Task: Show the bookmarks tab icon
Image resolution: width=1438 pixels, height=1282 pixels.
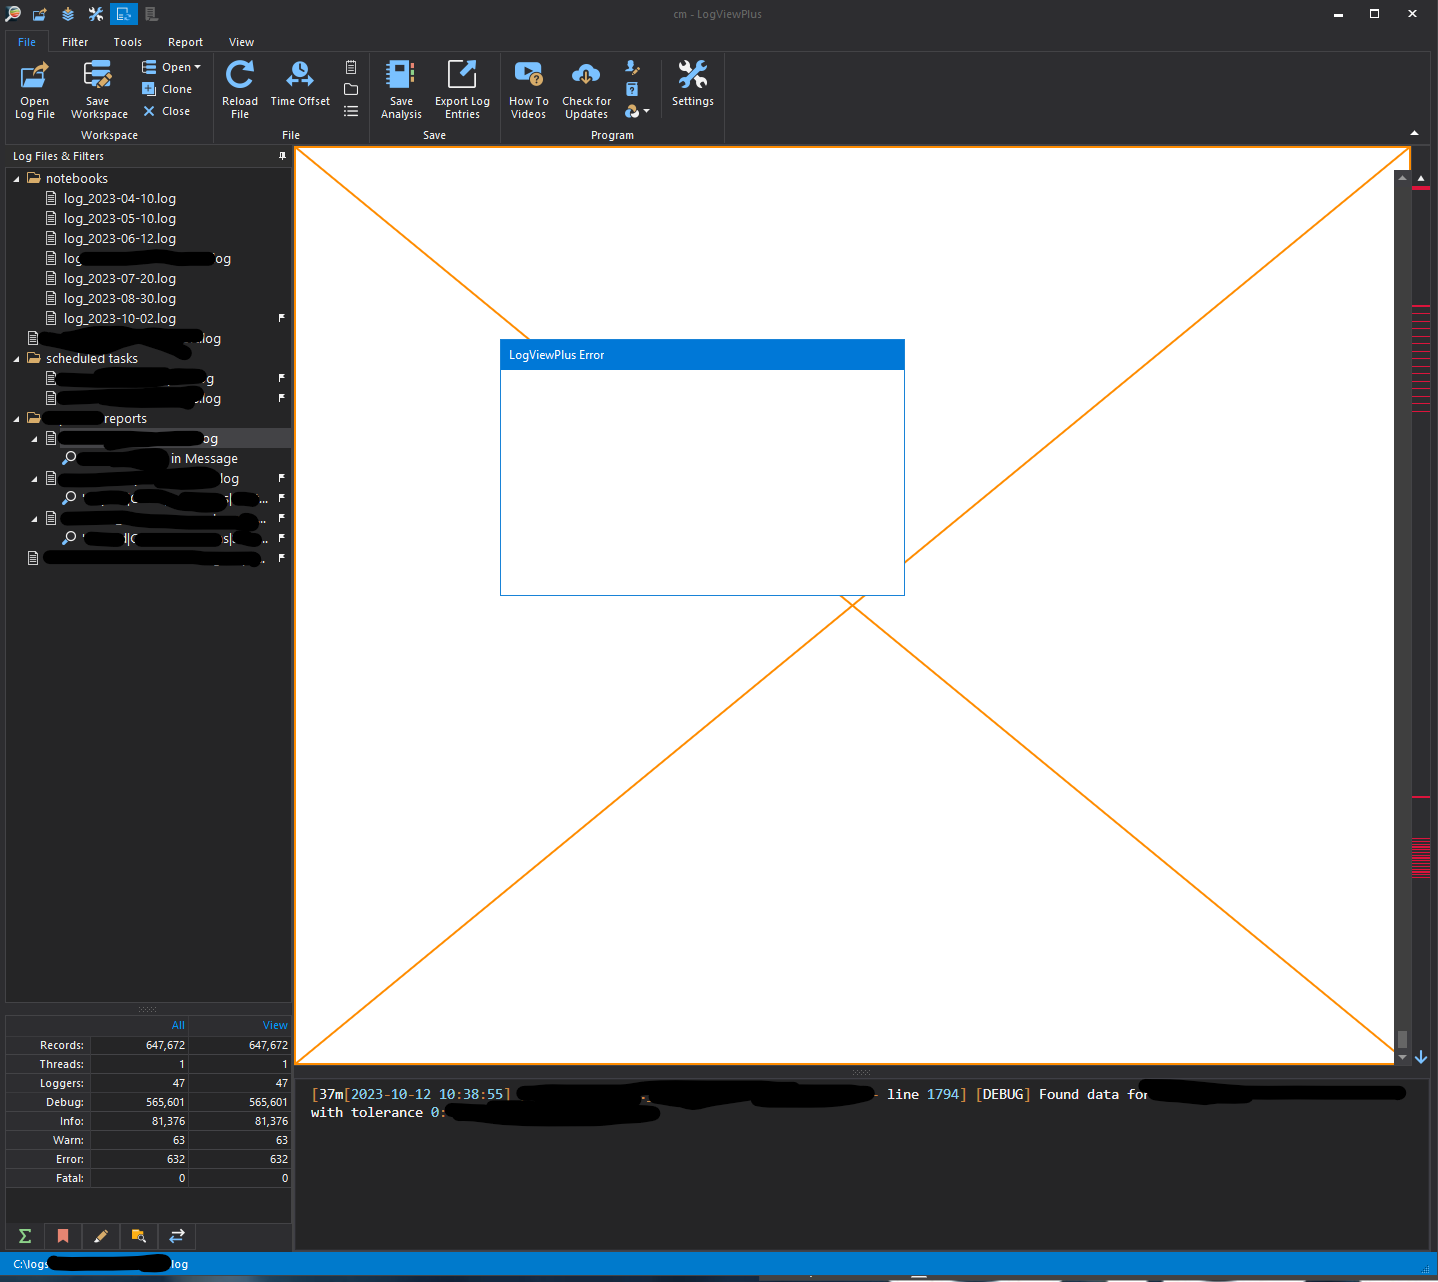Action: (63, 1236)
